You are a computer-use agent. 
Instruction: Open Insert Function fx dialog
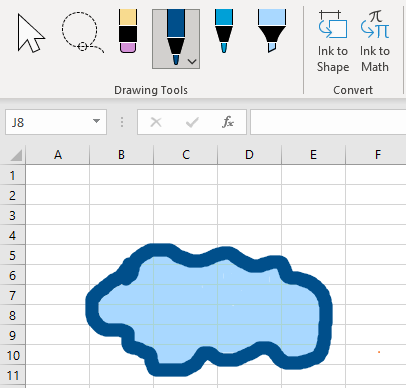point(228,122)
